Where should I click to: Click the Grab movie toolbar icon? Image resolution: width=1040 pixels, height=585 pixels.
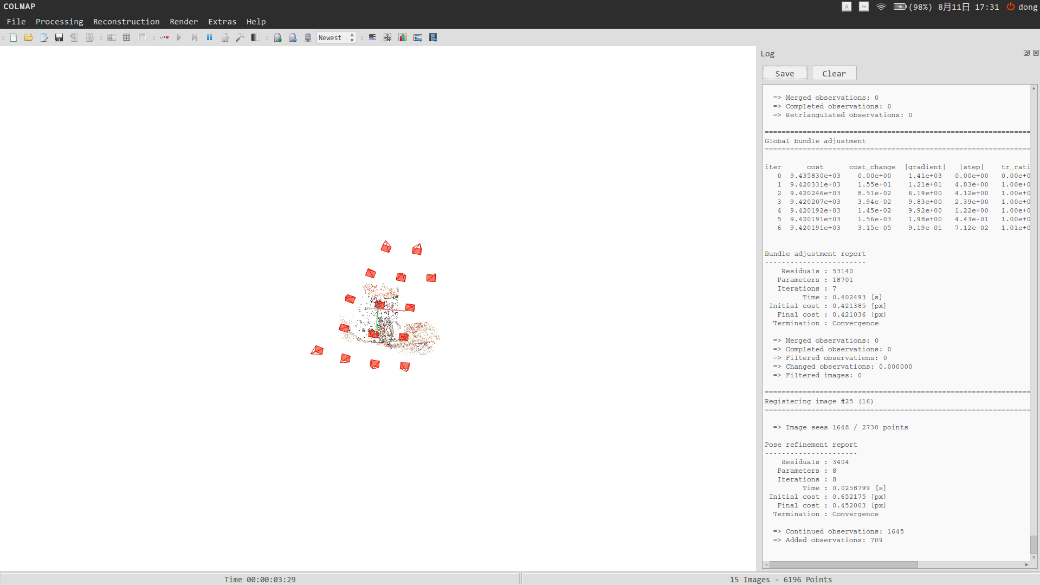(x=433, y=38)
